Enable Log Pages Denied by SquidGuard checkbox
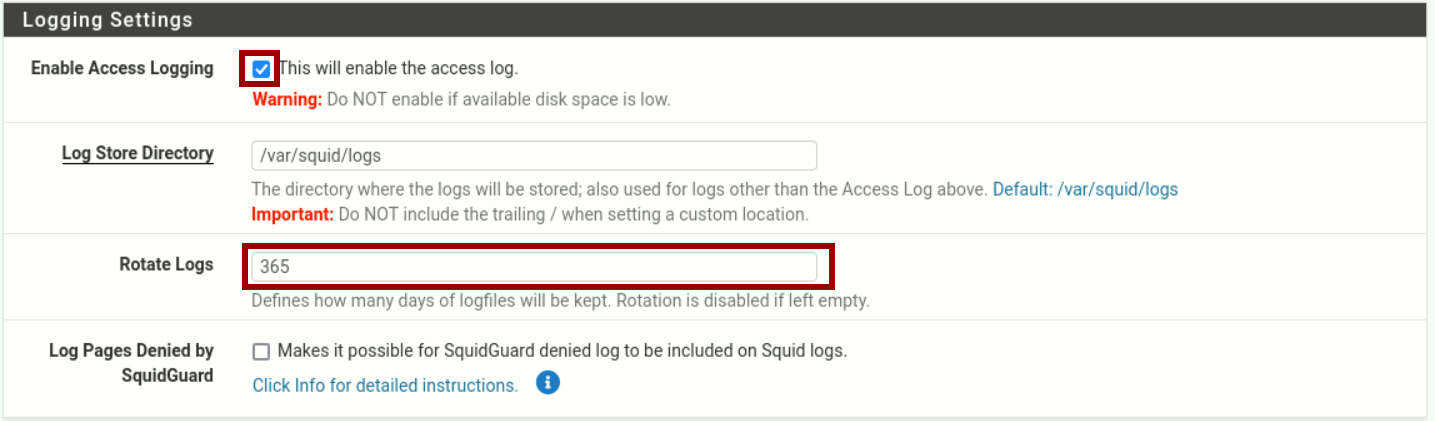Image resolution: width=1435 pixels, height=421 pixels. pyautogui.click(x=261, y=351)
